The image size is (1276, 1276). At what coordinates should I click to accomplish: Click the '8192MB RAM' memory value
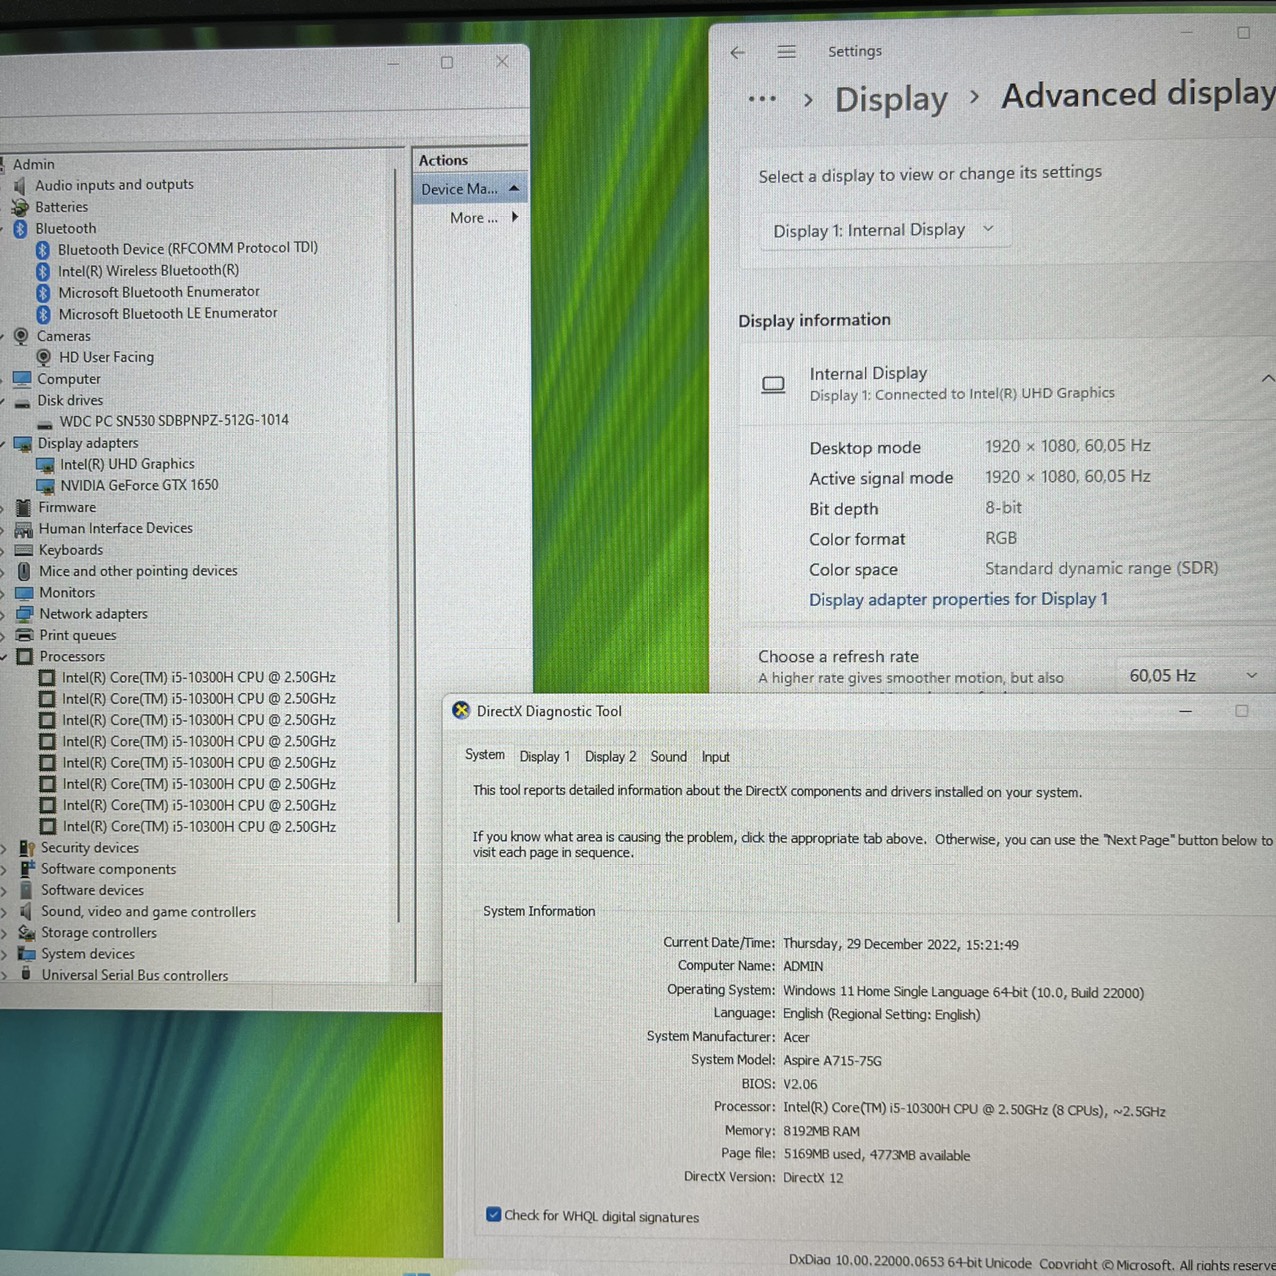[821, 1131]
